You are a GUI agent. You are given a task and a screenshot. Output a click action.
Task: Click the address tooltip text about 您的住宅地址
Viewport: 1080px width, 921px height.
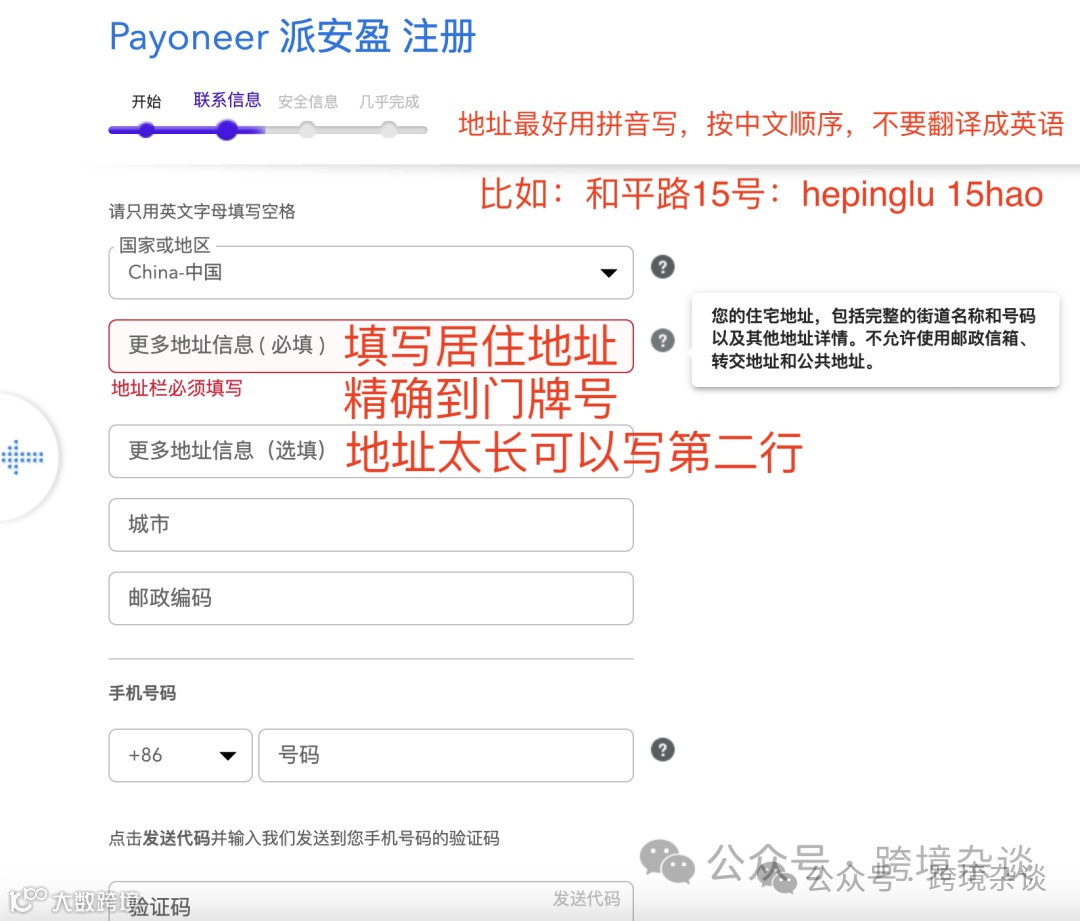click(873, 339)
